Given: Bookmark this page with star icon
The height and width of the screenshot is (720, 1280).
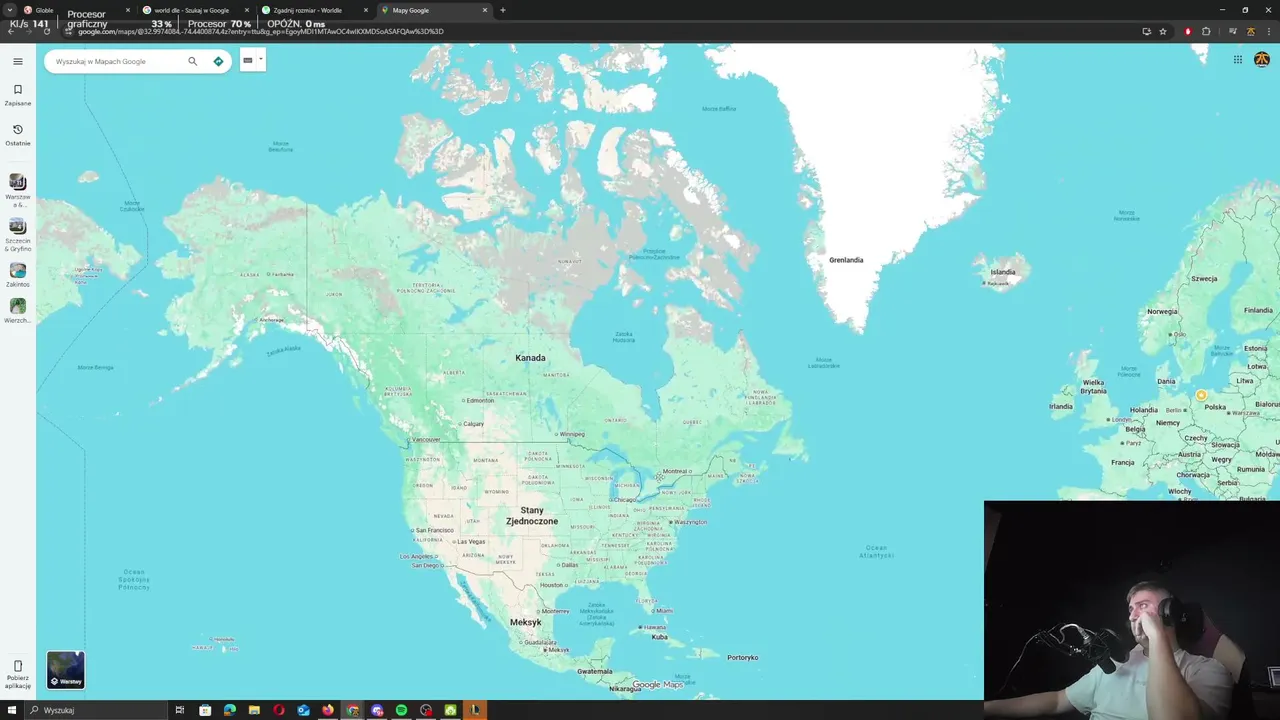Looking at the screenshot, I should point(1163,31).
